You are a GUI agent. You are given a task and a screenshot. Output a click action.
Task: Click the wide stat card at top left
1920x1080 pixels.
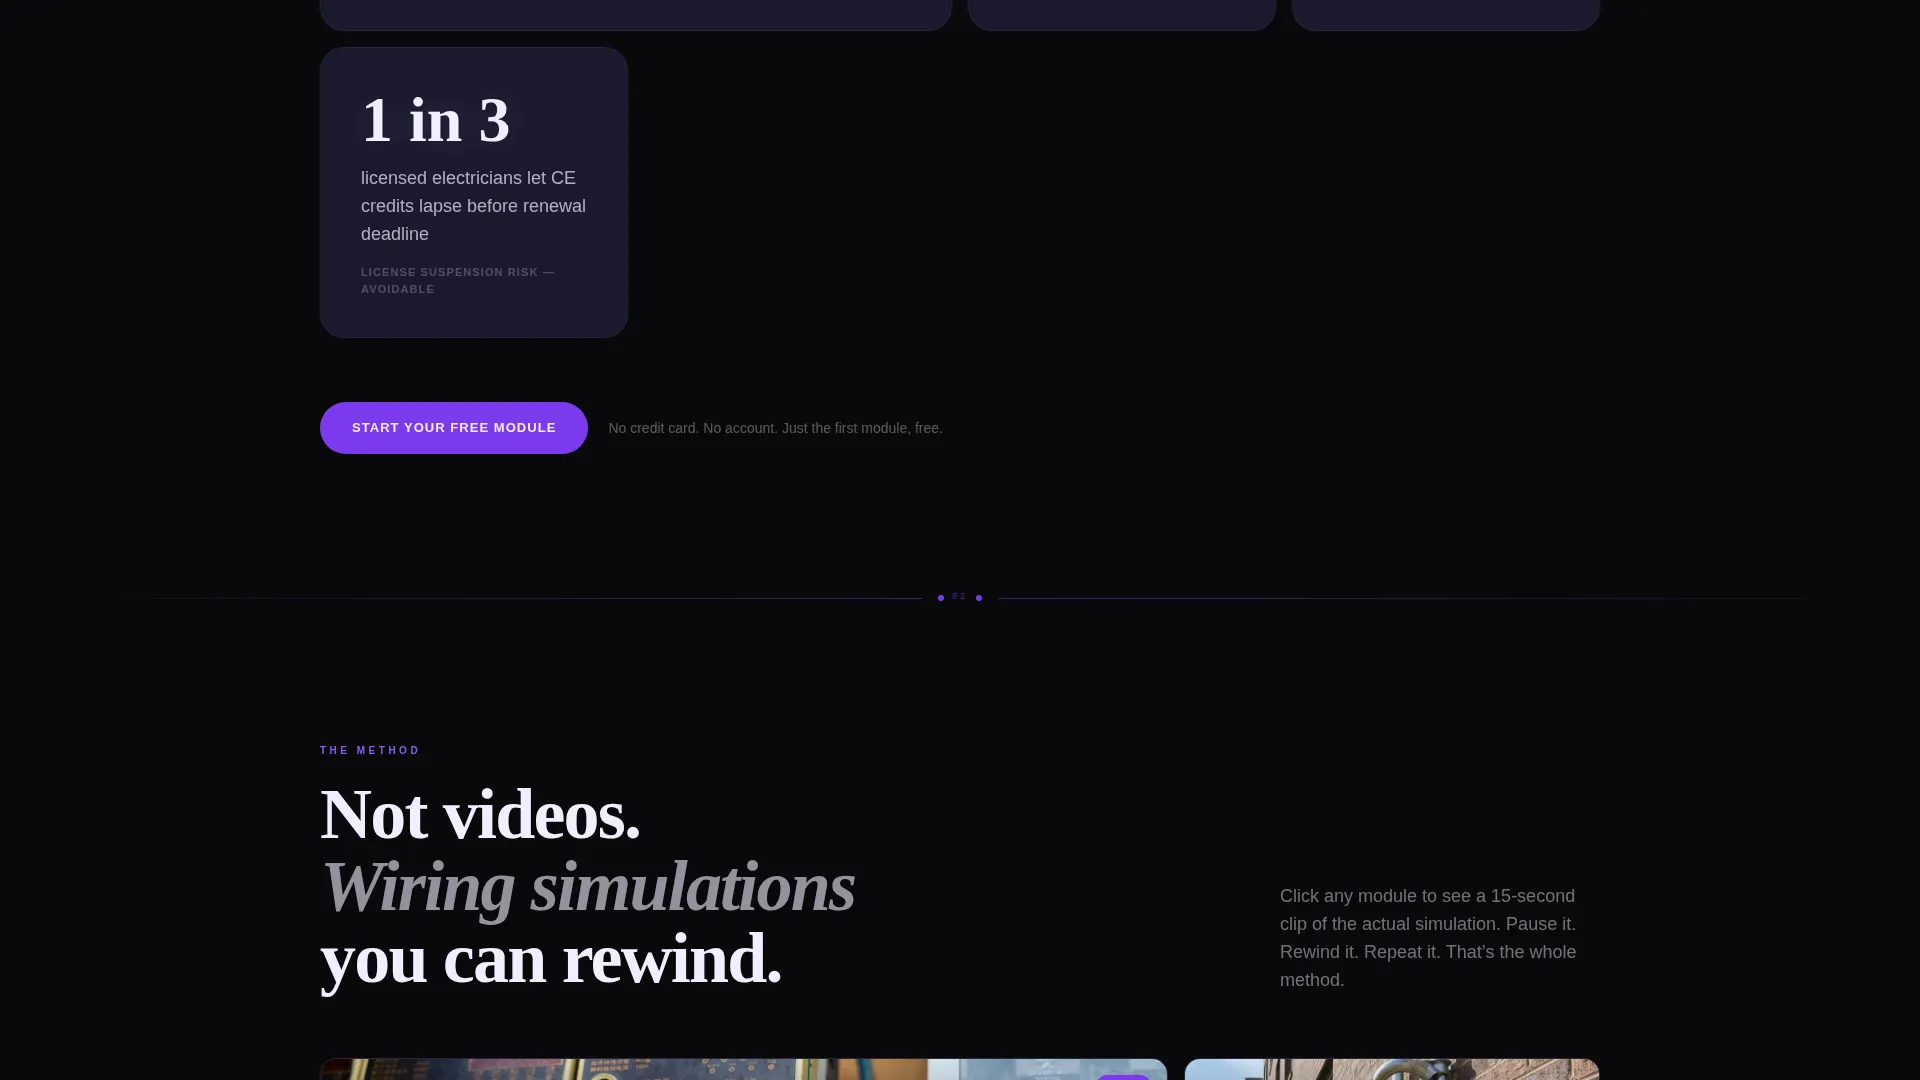[x=636, y=14]
